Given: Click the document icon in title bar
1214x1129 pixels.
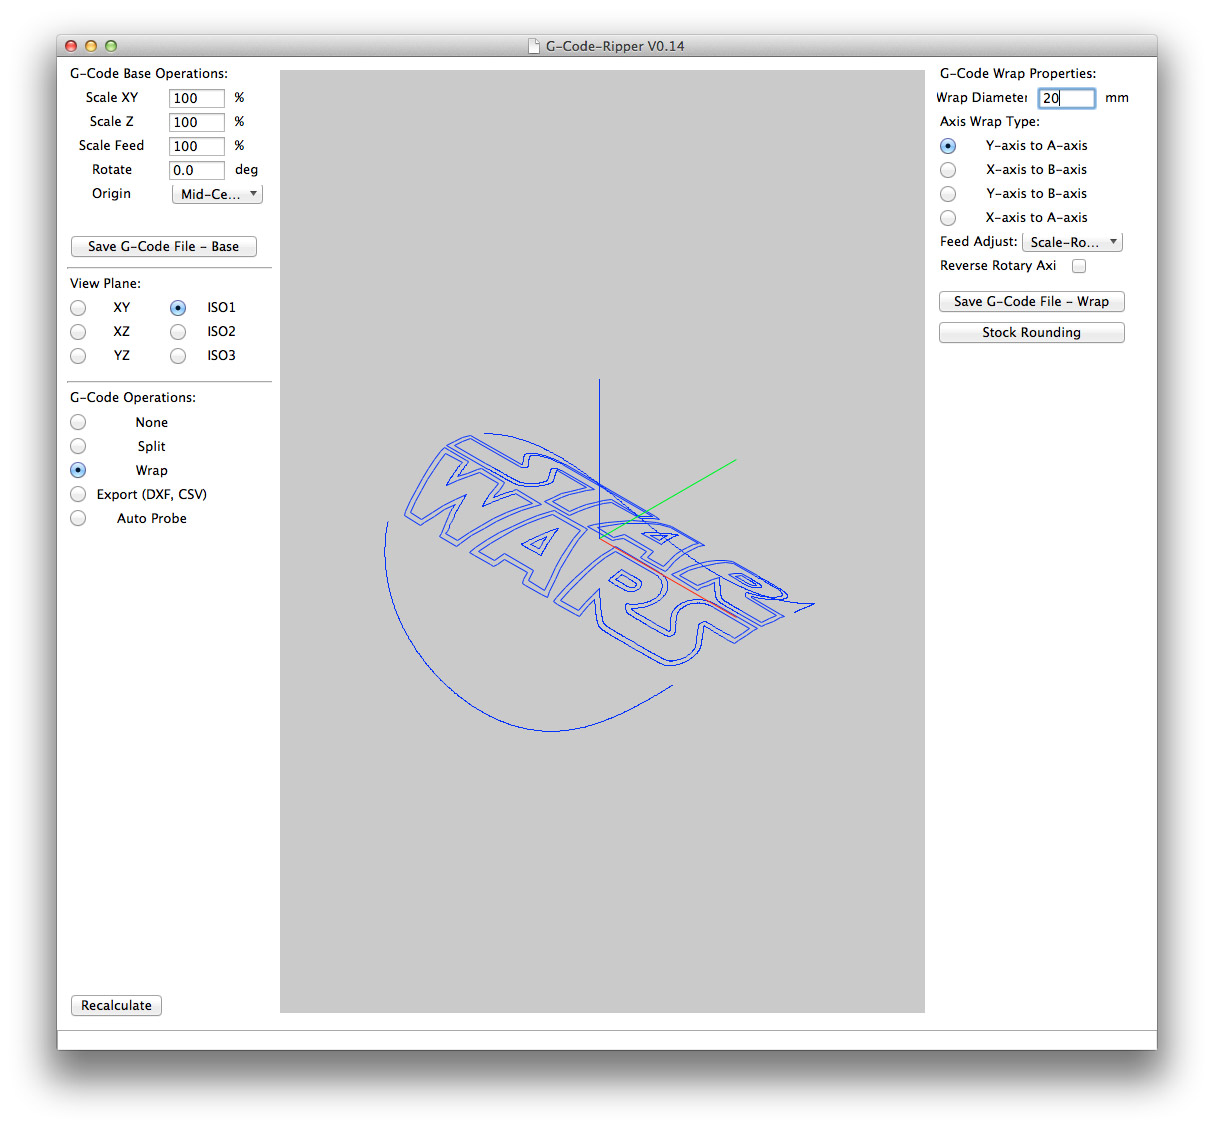Looking at the screenshot, I should 534,46.
